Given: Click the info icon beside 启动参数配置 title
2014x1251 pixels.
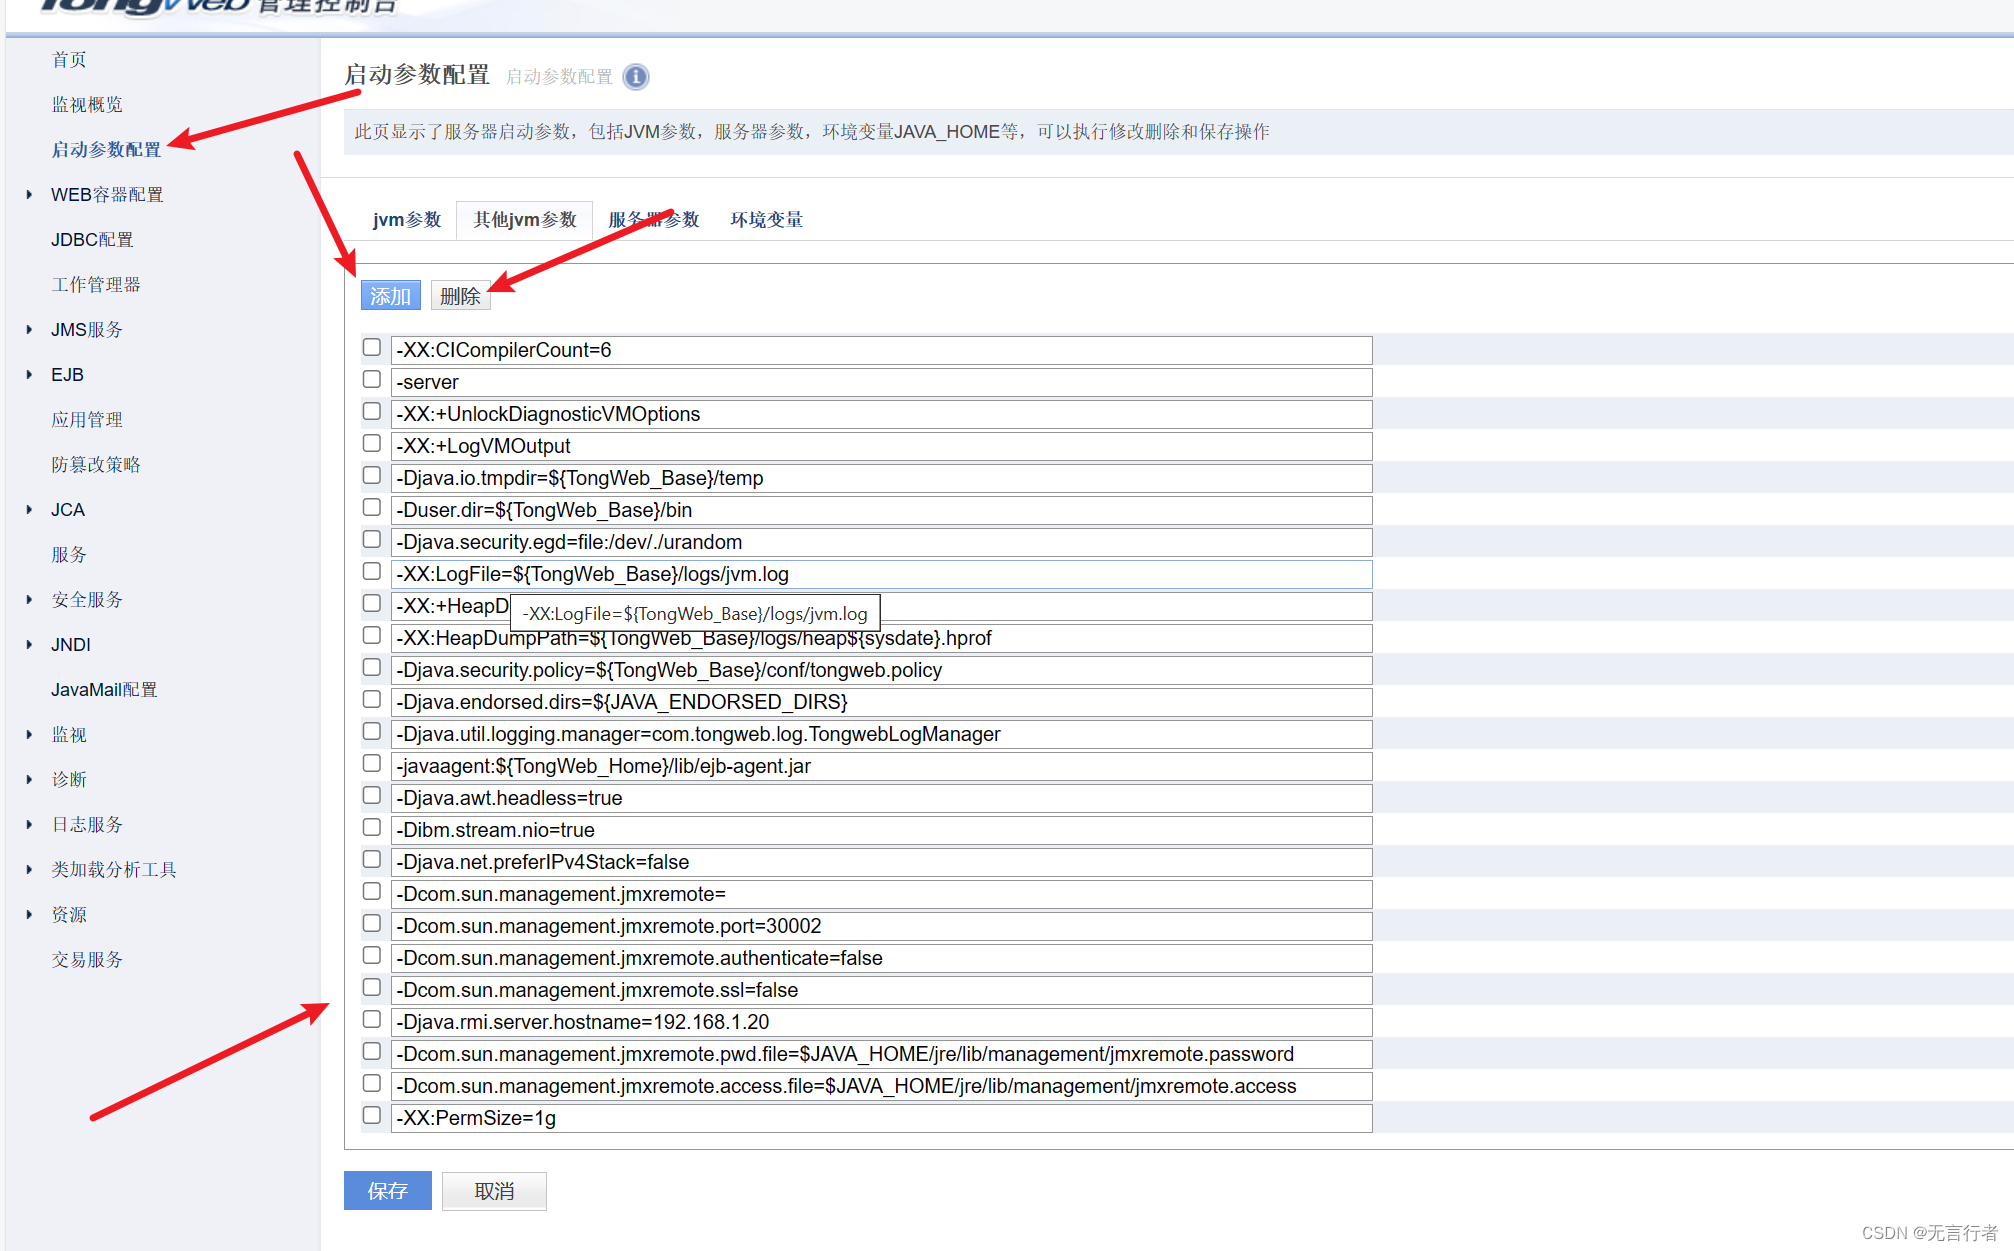Looking at the screenshot, I should (x=635, y=77).
